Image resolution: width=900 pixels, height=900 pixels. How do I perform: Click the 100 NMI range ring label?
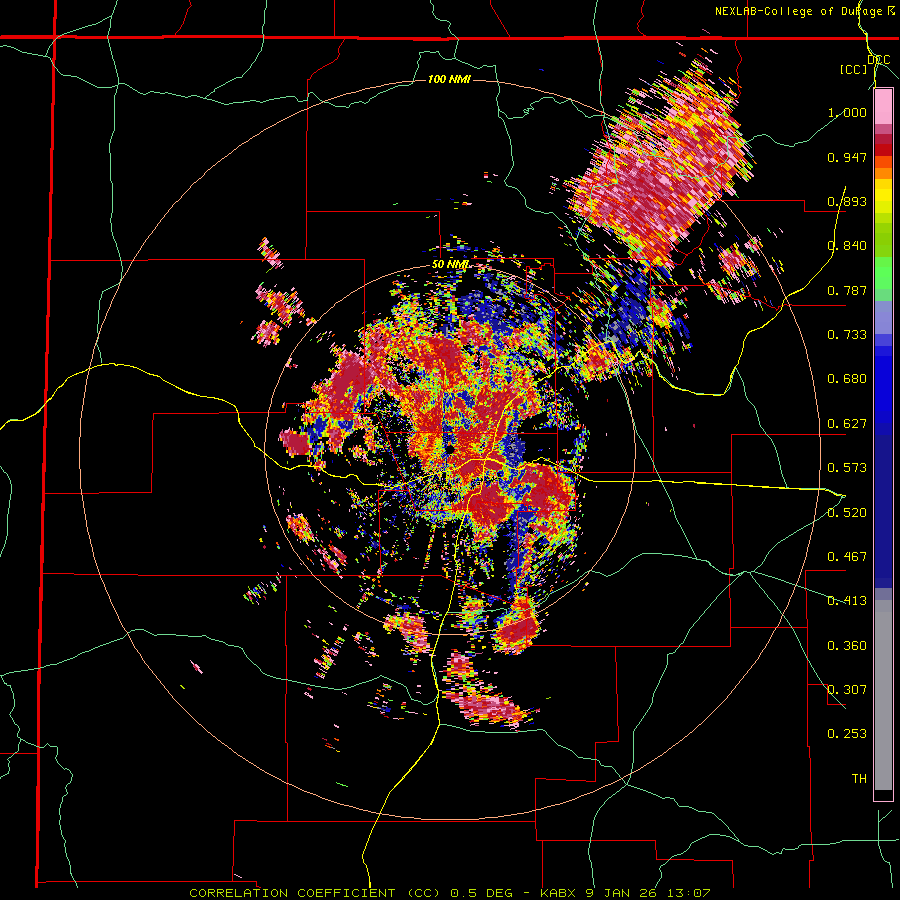[449, 79]
